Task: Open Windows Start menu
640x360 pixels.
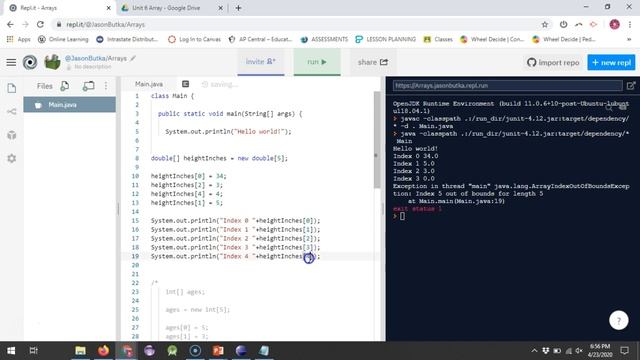Action: tap(11, 351)
